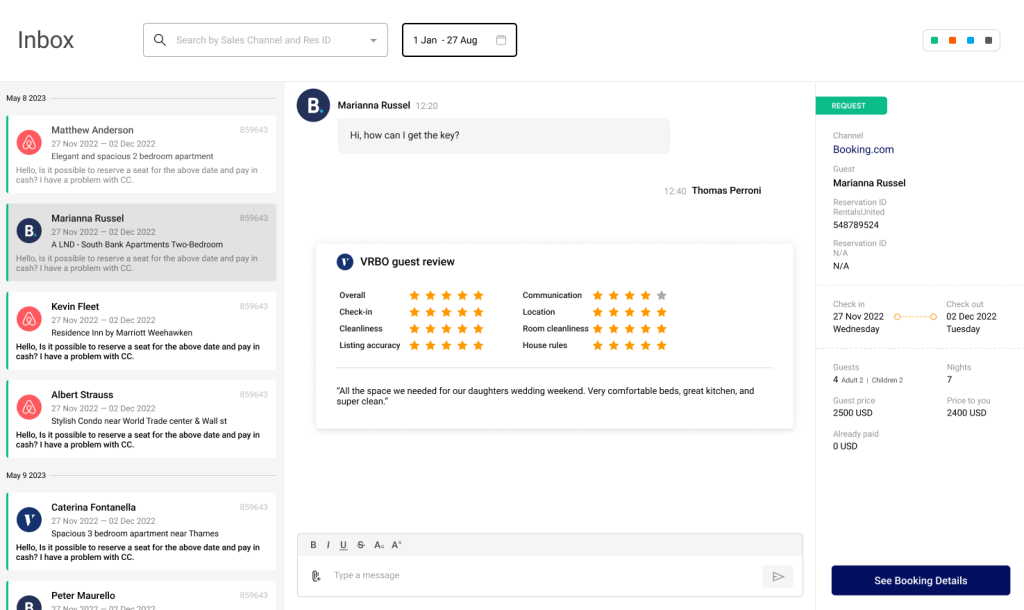Image resolution: width=1024 pixels, height=610 pixels.
Task: Toggle underline formatting in the message editor
Action: click(x=344, y=545)
